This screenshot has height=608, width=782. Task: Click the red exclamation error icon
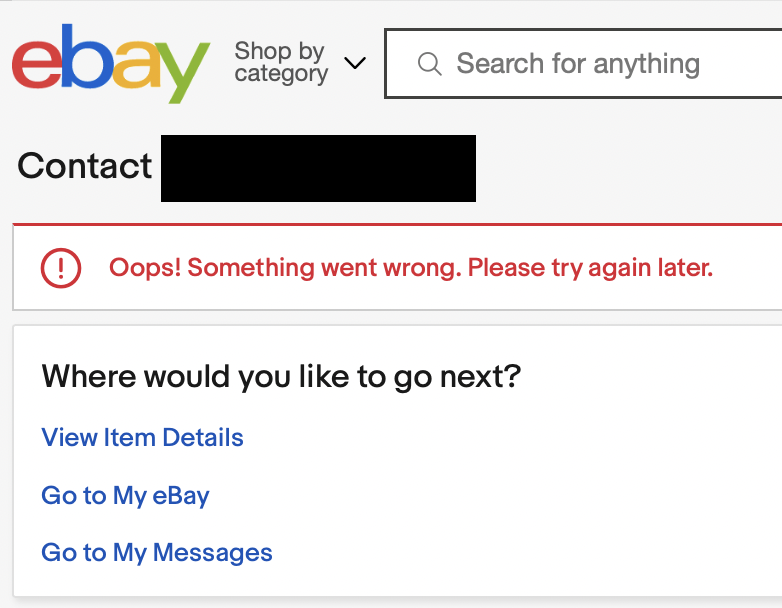pyautogui.click(x=60, y=268)
